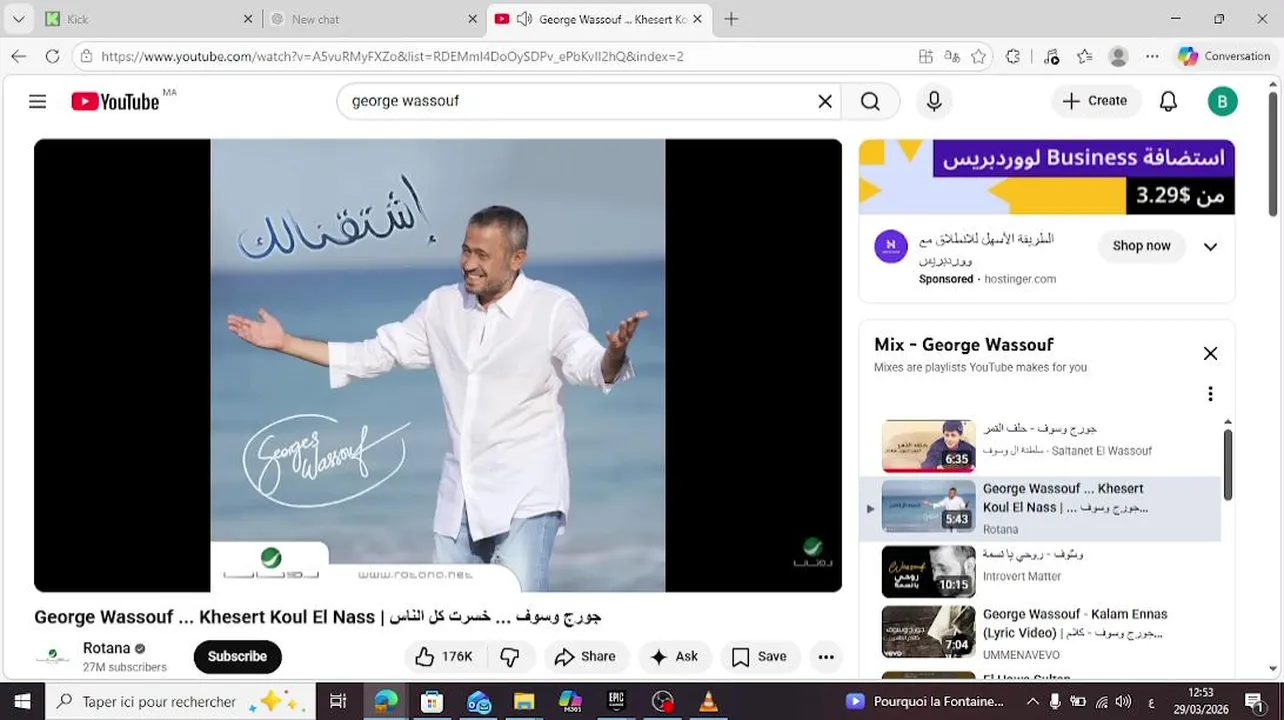
Task: Close the New chat tab
Action: 473,19
